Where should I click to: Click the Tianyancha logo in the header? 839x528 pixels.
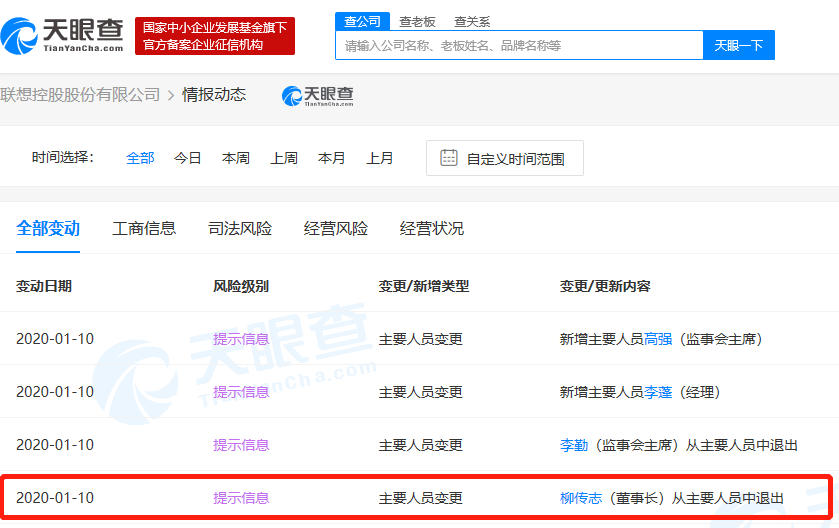click(x=62, y=36)
